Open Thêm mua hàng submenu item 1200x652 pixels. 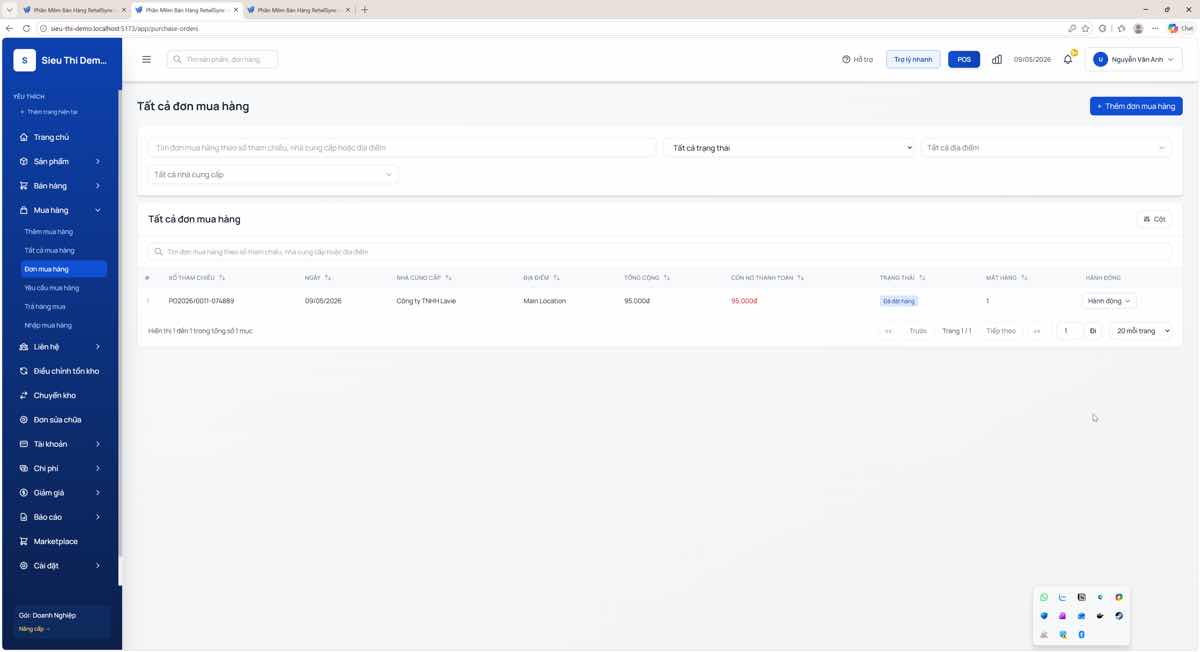click(x=49, y=232)
